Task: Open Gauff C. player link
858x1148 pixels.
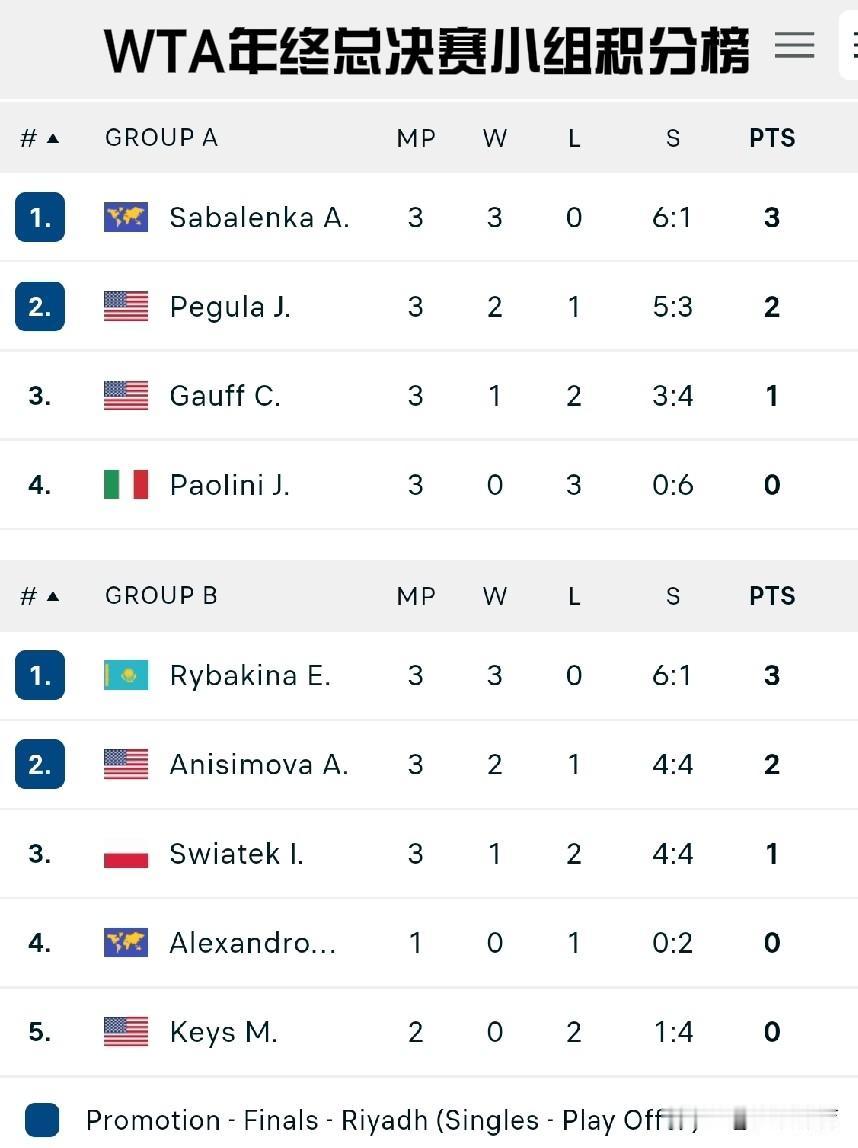Action: pos(225,396)
